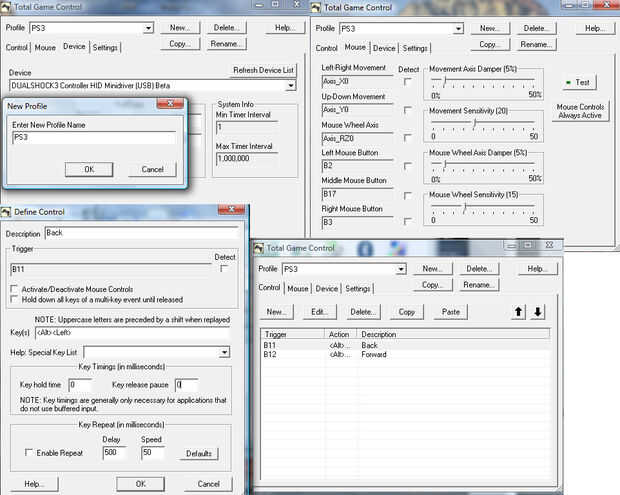This screenshot has height=495, width=620.
Task: Click the green Test indicator button
Action: click(579, 82)
